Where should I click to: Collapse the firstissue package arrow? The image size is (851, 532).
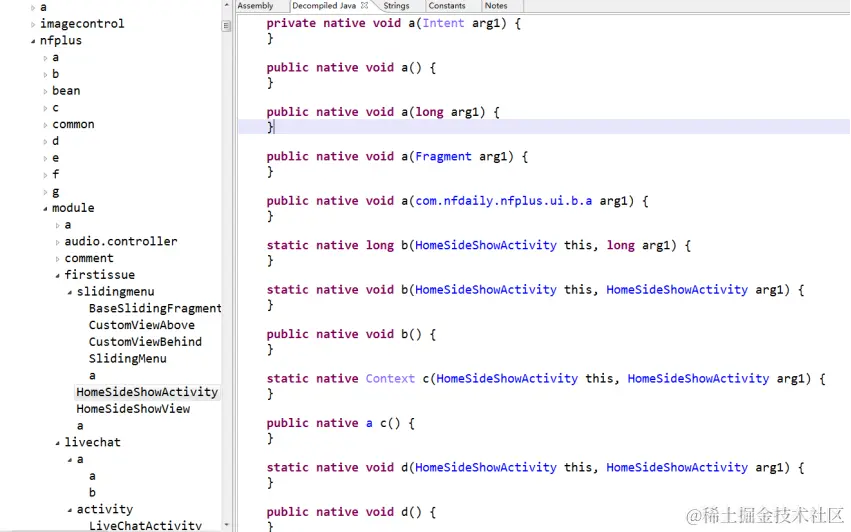tap(58, 276)
